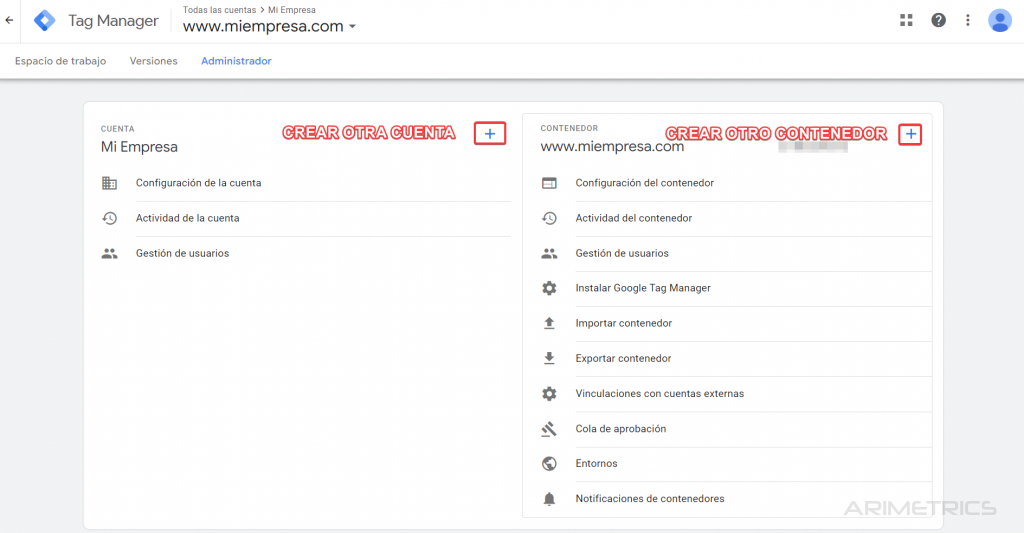Open the Google apps grid
This screenshot has width=1024, height=533.
point(906,20)
